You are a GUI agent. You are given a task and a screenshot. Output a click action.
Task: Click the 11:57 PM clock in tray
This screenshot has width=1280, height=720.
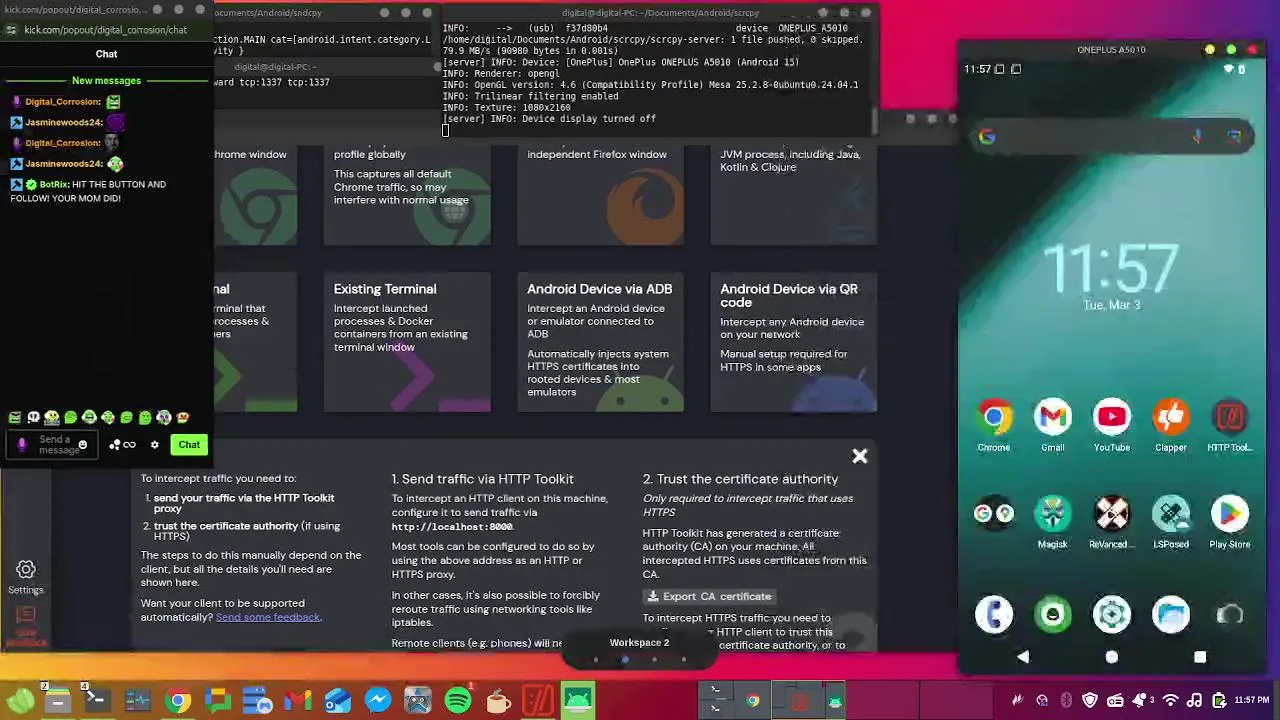point(1251,701)
